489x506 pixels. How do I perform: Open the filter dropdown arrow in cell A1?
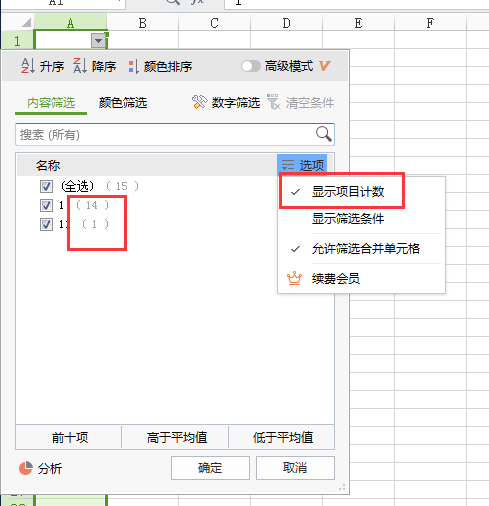[98, 41]
